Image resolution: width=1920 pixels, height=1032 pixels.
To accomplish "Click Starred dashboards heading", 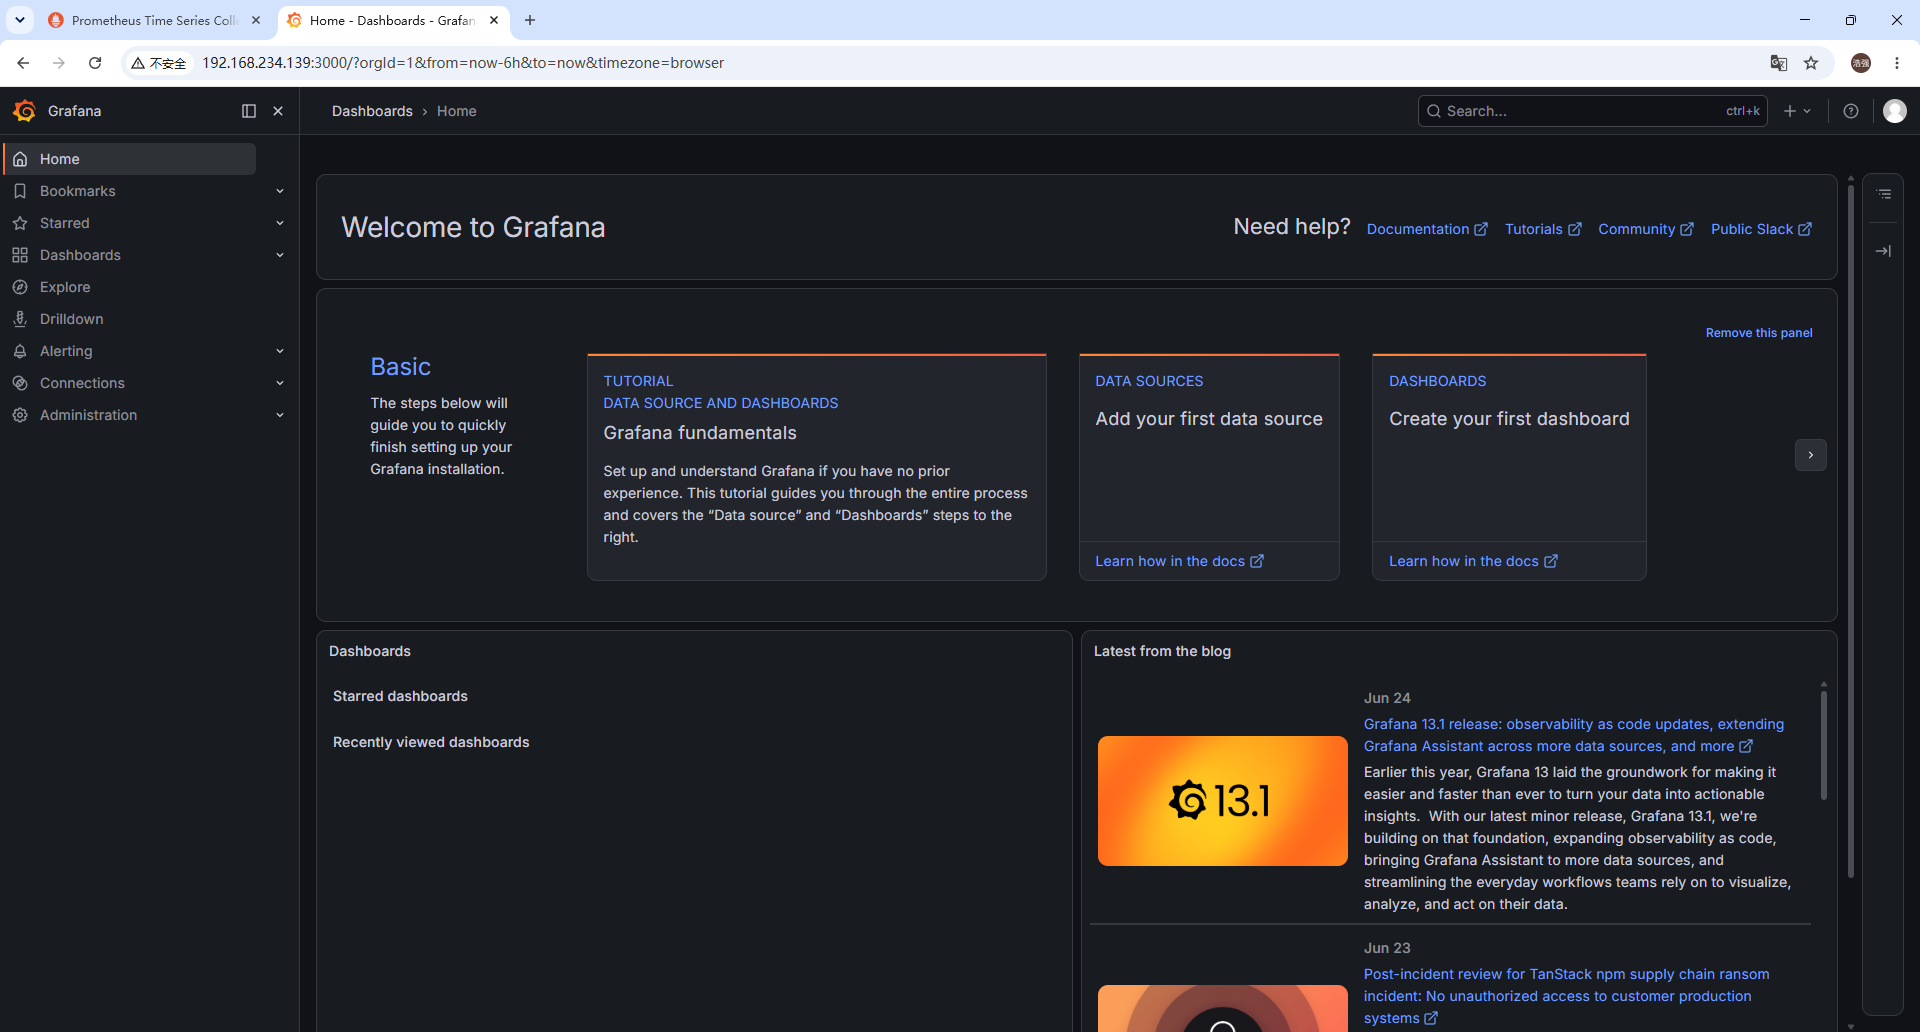I will click(400, 696).
